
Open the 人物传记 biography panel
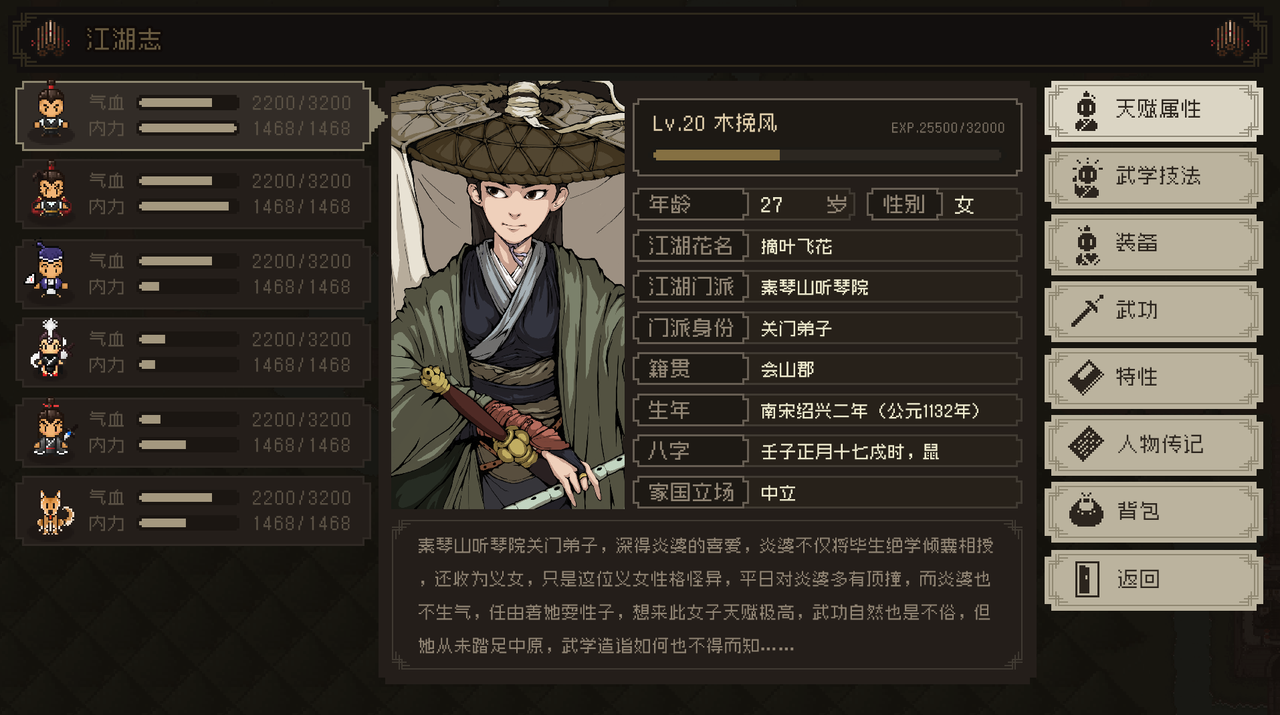click(1153, 444)
